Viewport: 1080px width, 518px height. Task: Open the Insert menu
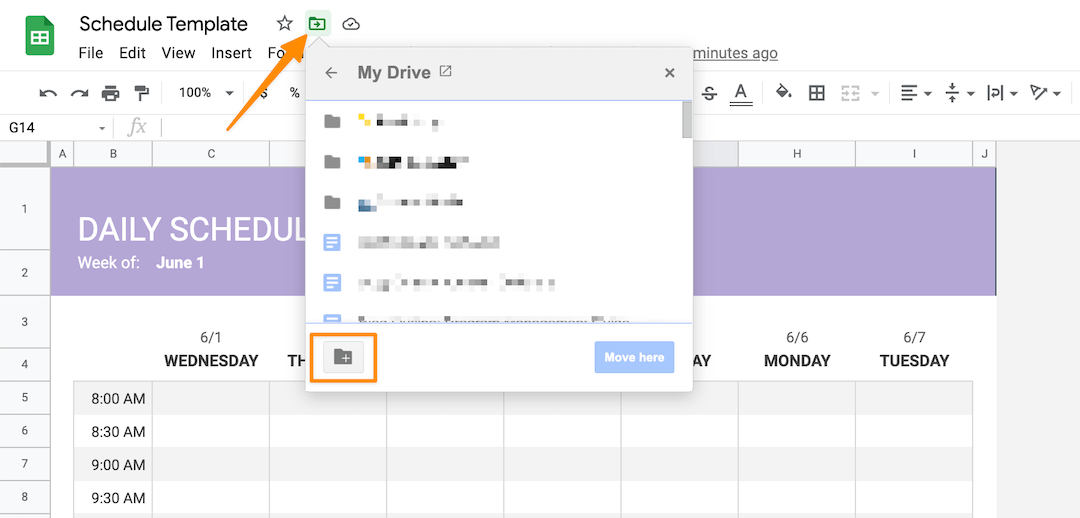pyautogui.click(x=231, y=53)
